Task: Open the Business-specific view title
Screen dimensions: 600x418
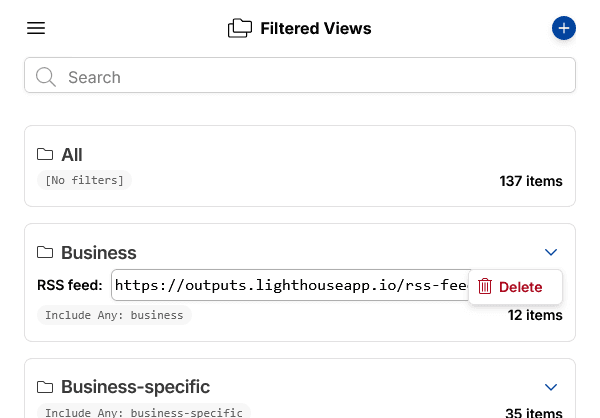Action: click(x=135, y=387)
